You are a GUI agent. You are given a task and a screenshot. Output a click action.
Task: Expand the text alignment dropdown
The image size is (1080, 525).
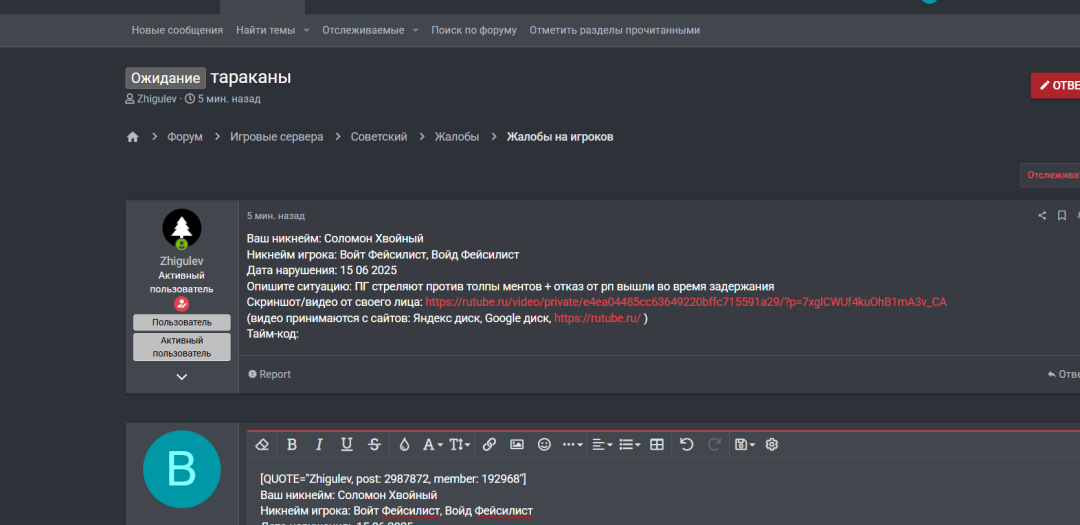(x=601, y=445)
